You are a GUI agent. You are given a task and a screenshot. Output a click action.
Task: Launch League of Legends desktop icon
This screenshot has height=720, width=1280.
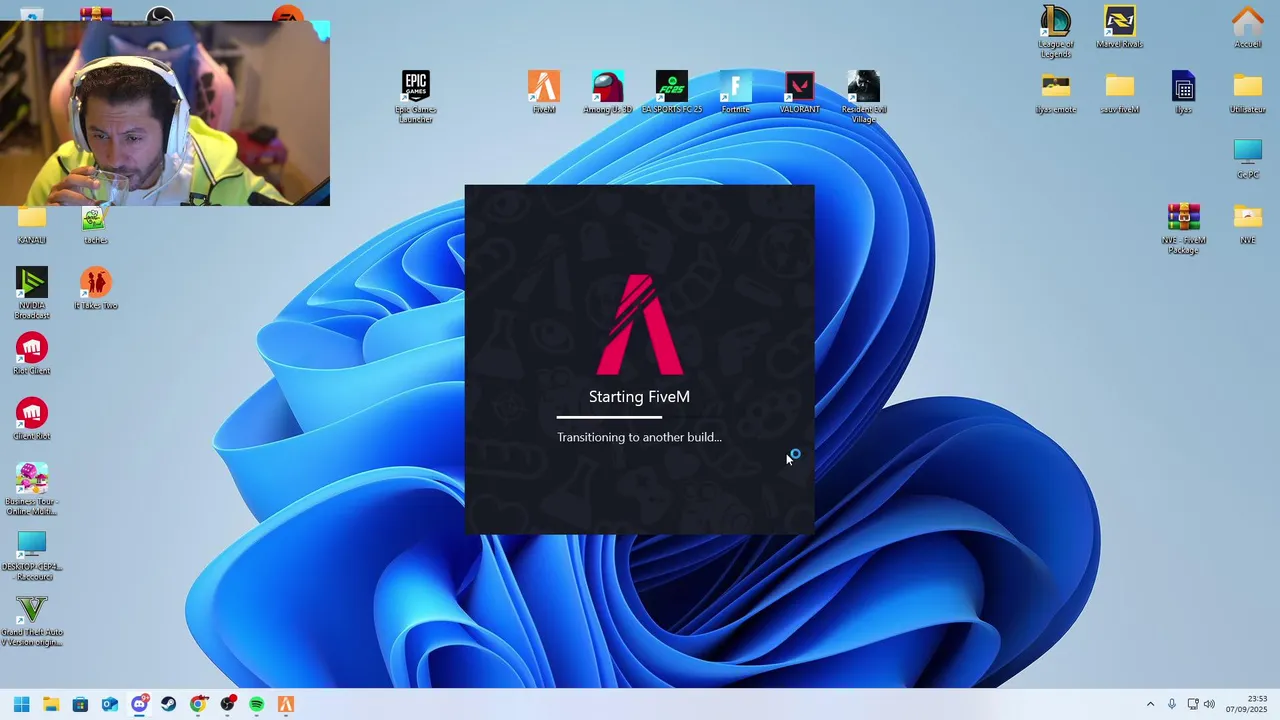[1056, 31]
